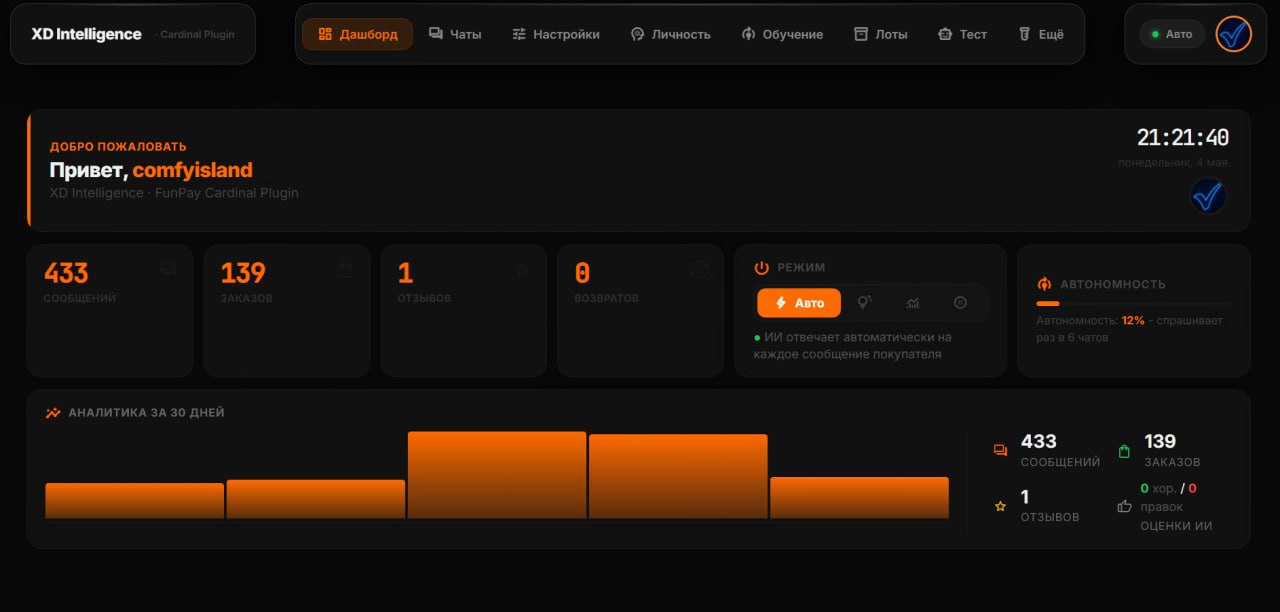Click the messages icon in the analytics summary

pos(1000,451)
